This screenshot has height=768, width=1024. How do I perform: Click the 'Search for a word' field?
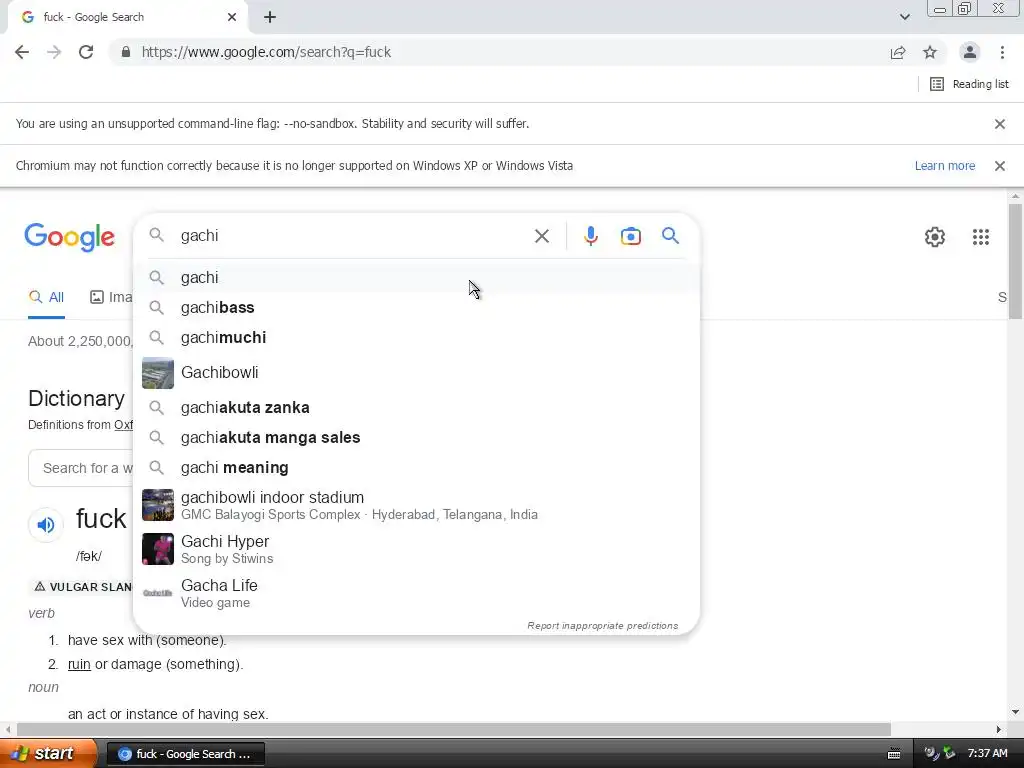click(x=80, y=468)
